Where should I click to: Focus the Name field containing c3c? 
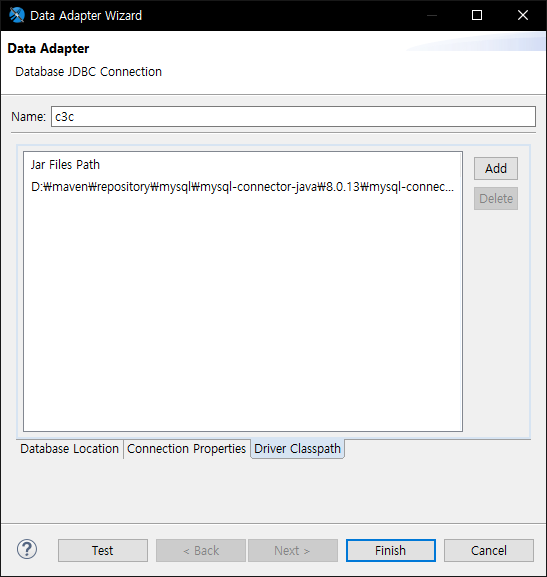[293, 117]
